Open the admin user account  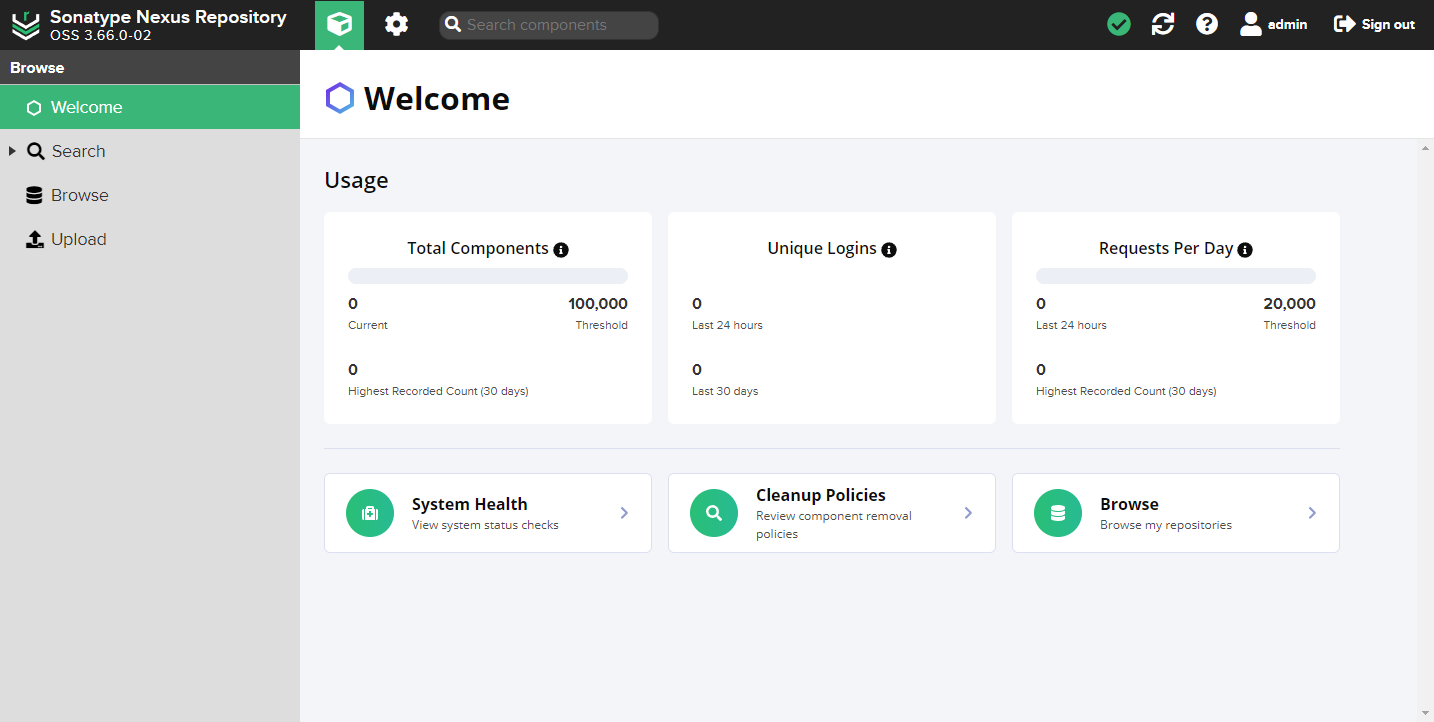[x=1274, y=24]
